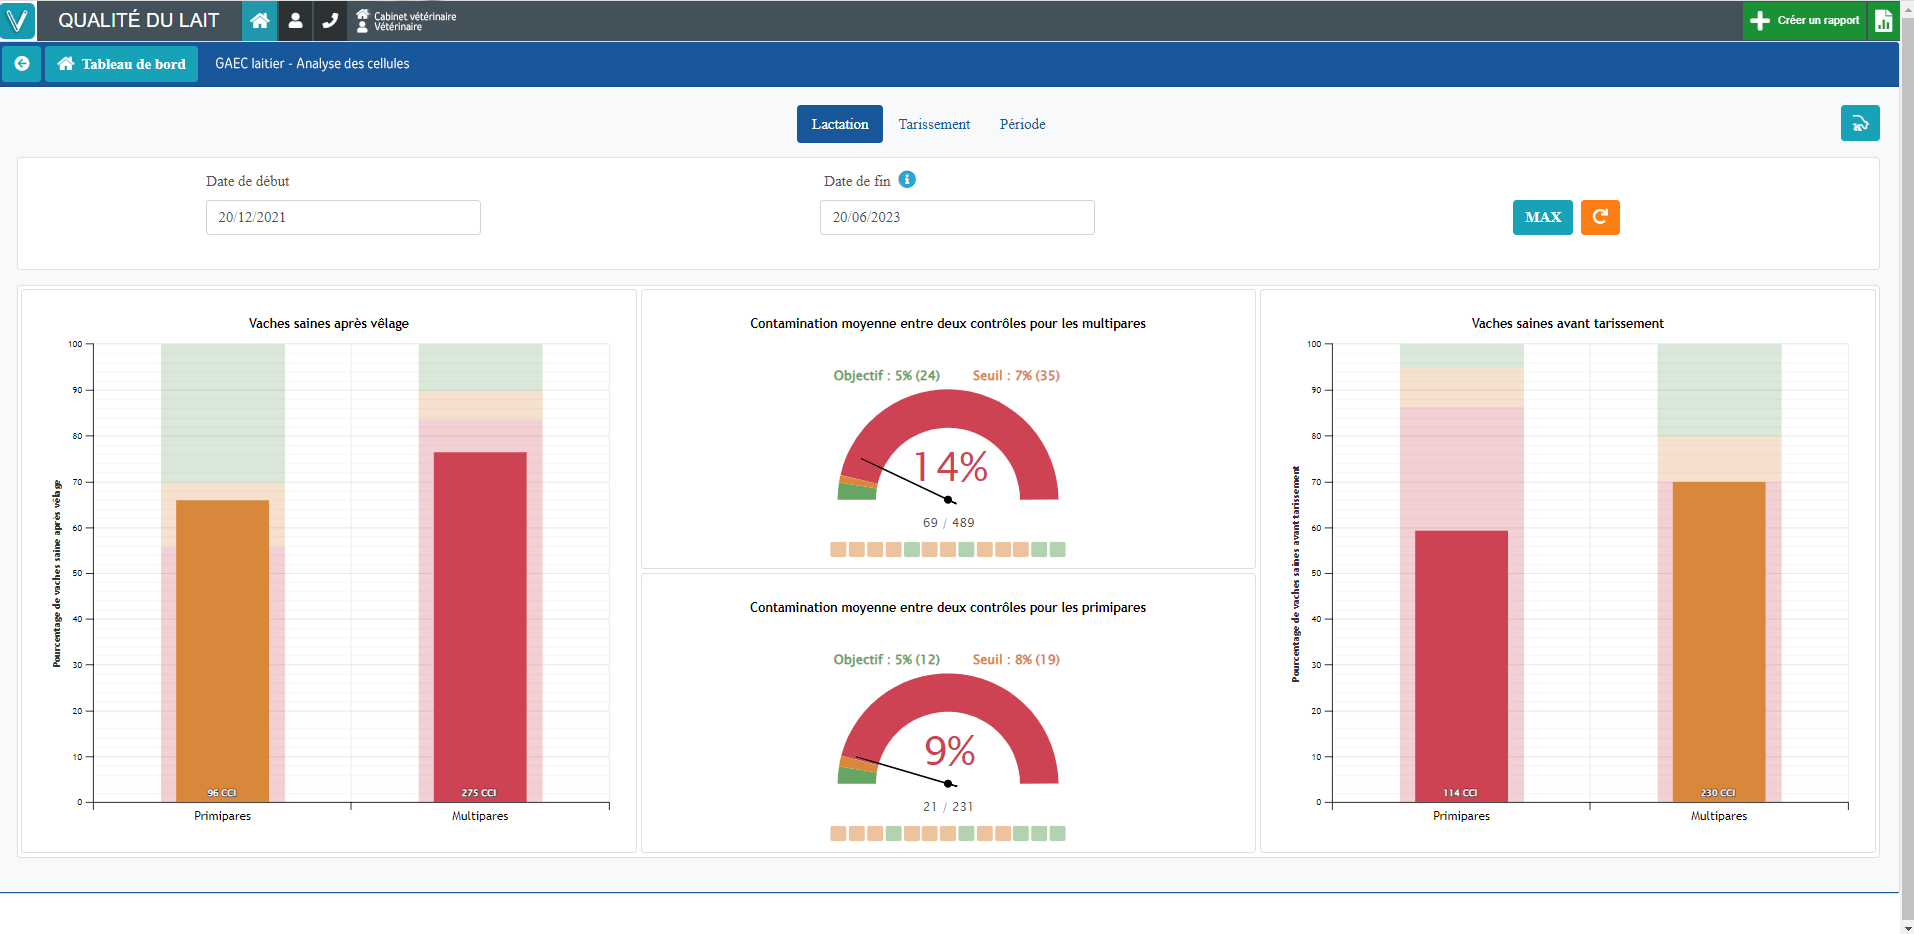The image size is (1914, 934).
Task: Refresh the data using the orange reload icon
Action: click(1600, 217)
